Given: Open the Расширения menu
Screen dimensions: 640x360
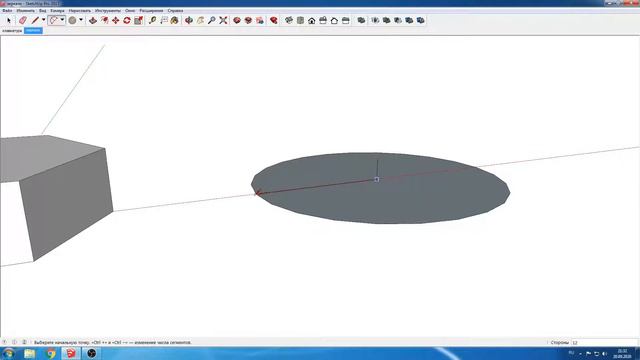Looking at the screenshot, I should [x=151, y=11].
